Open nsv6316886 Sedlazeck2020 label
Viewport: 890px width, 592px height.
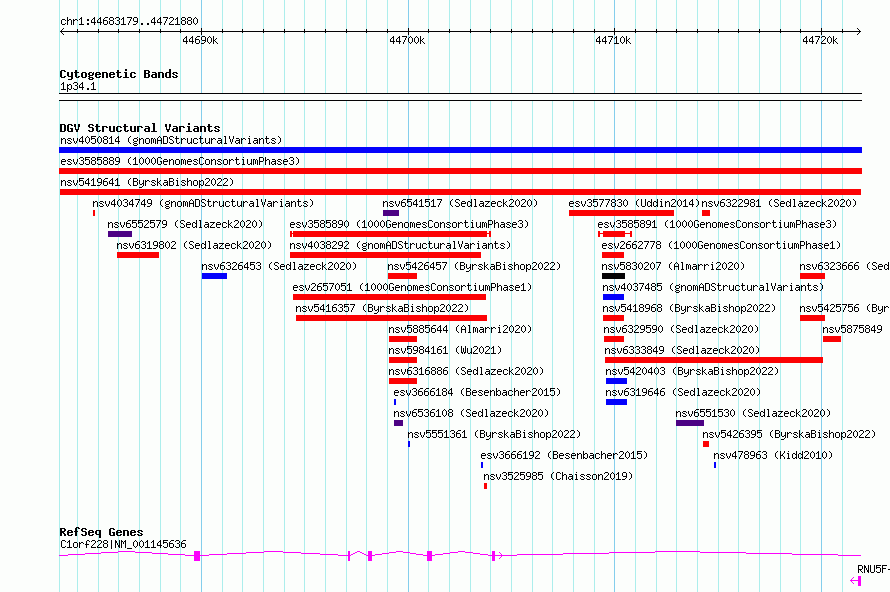[x=466, y=371]
